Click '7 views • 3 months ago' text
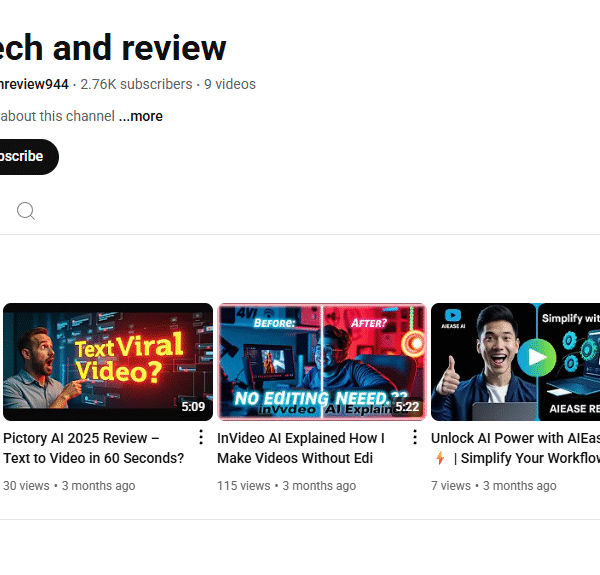 point(494,486)
